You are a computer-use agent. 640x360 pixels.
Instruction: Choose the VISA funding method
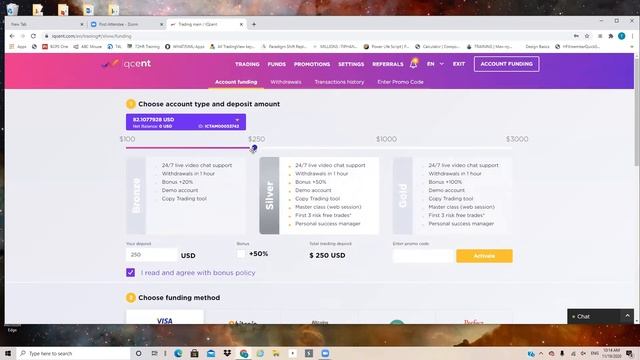coord(164,318)
